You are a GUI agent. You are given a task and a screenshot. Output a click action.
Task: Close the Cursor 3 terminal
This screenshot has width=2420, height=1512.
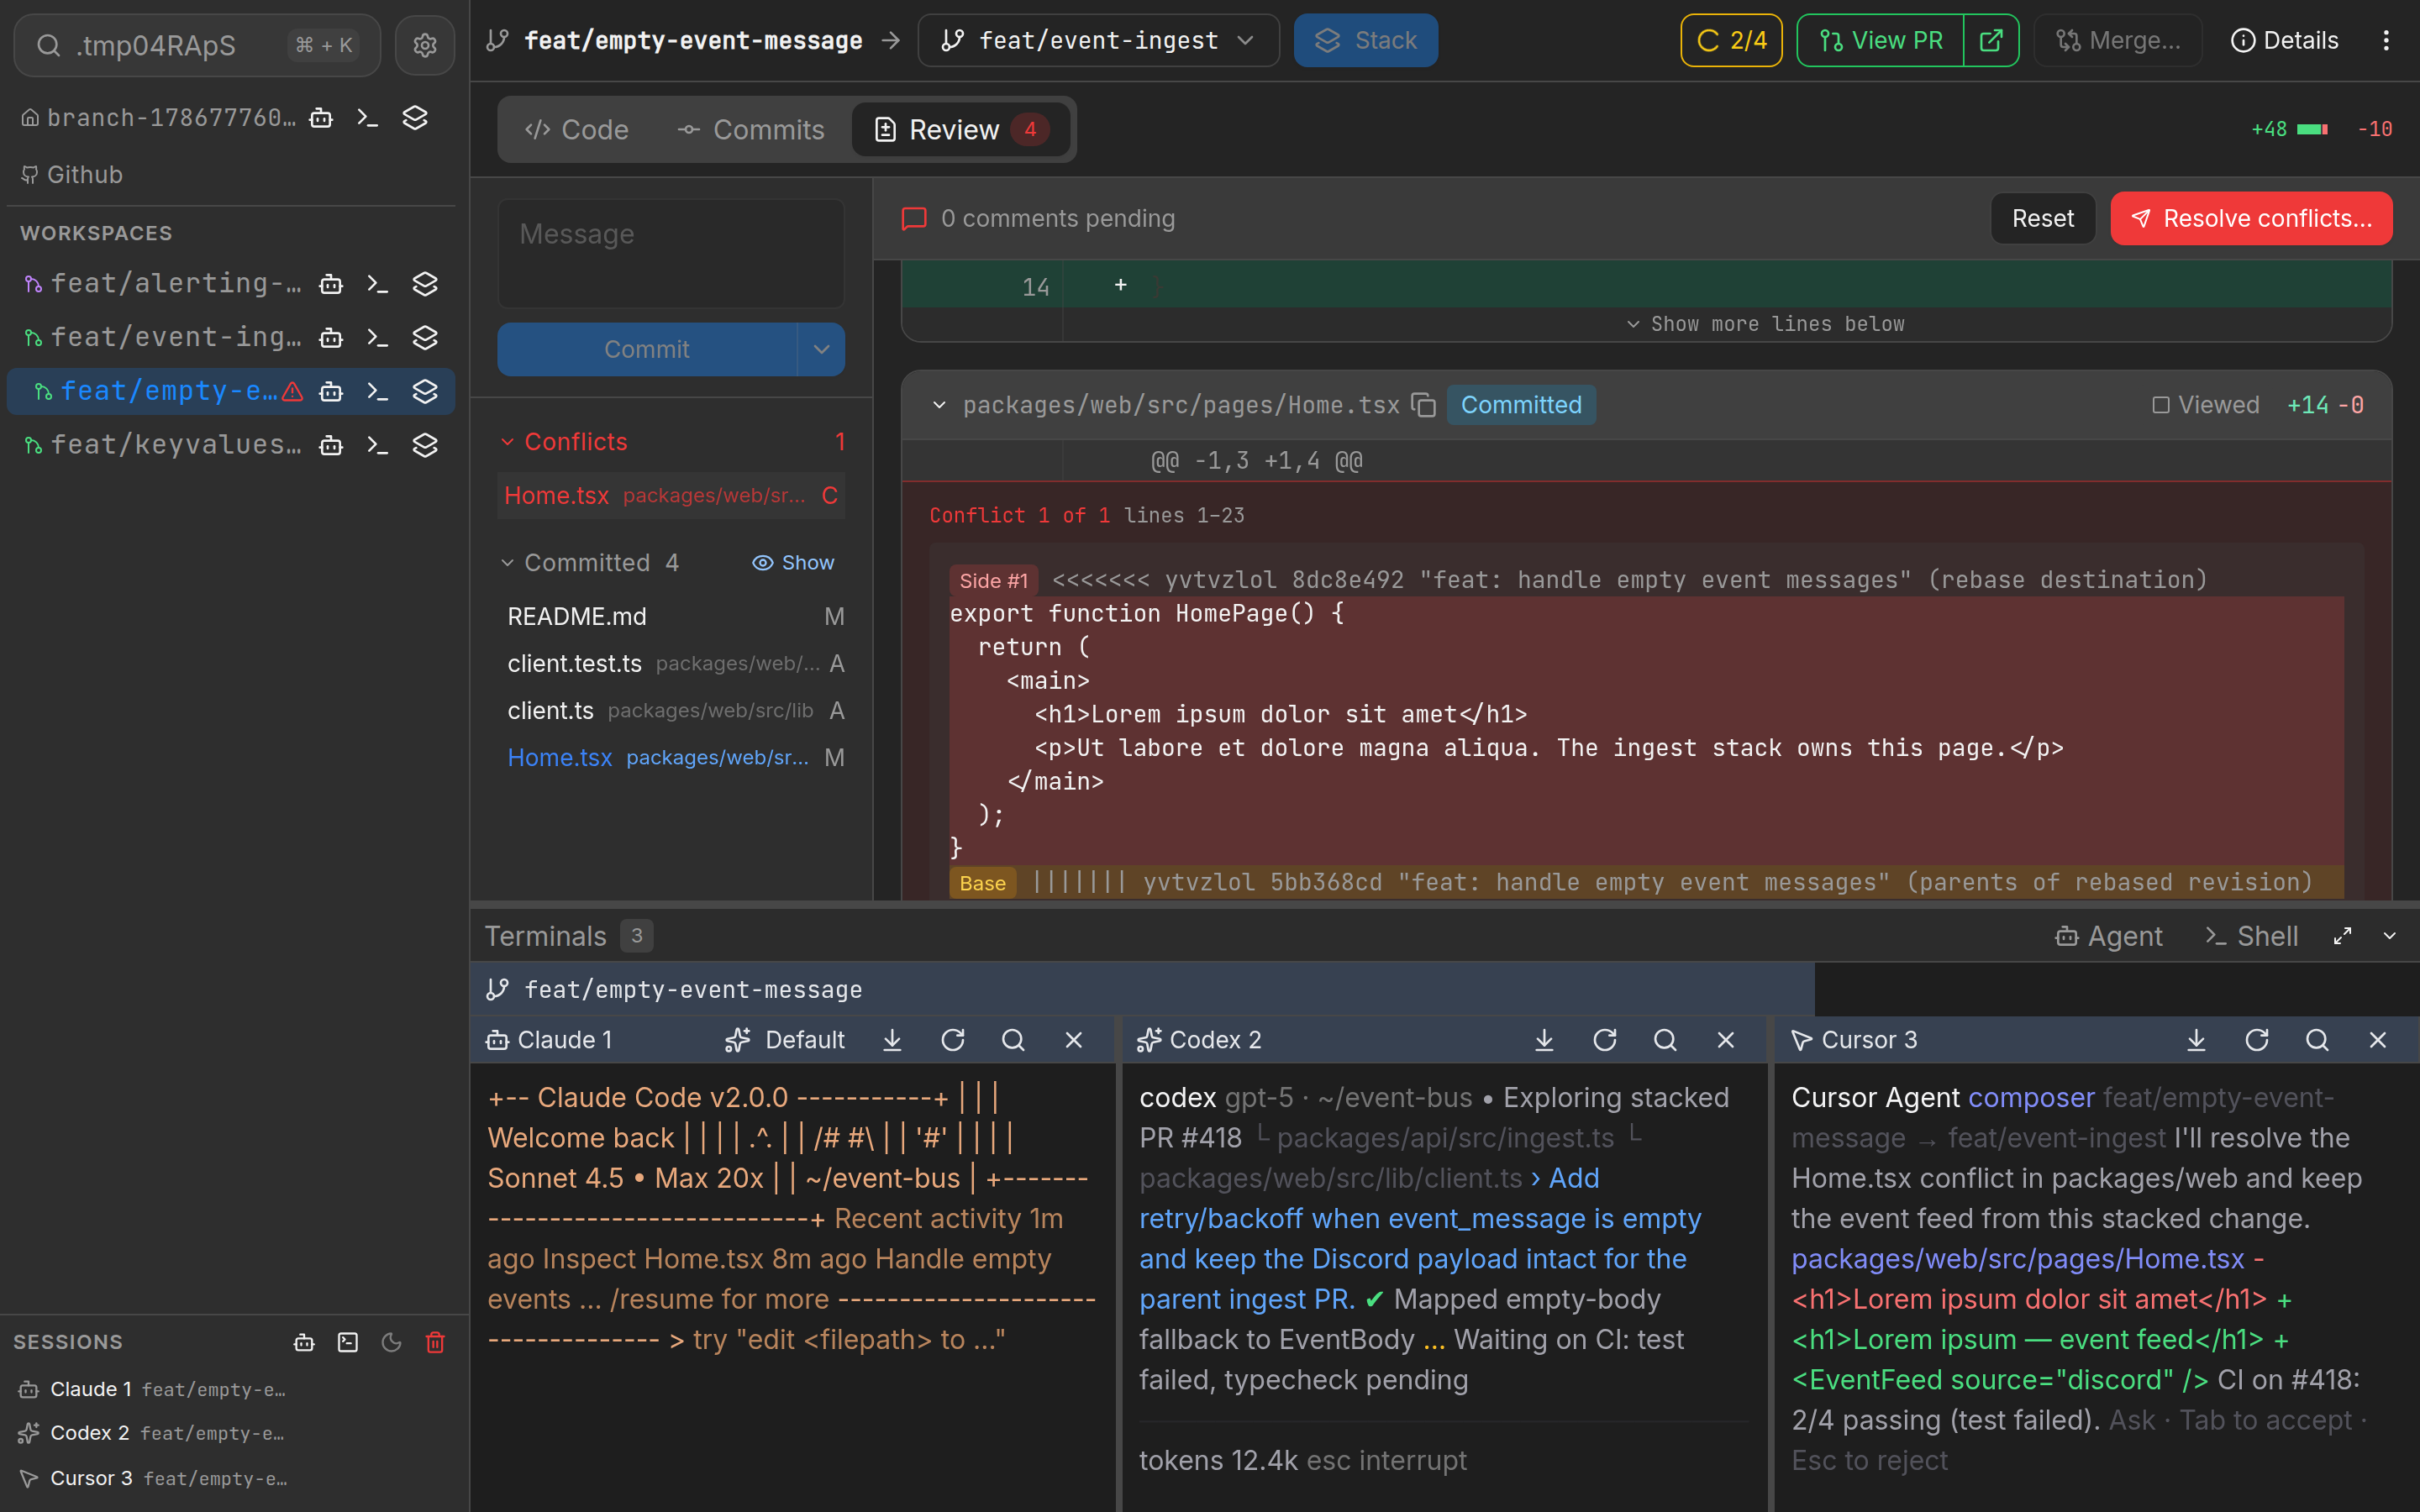pyautogui.click(x=2378, y=1040)
